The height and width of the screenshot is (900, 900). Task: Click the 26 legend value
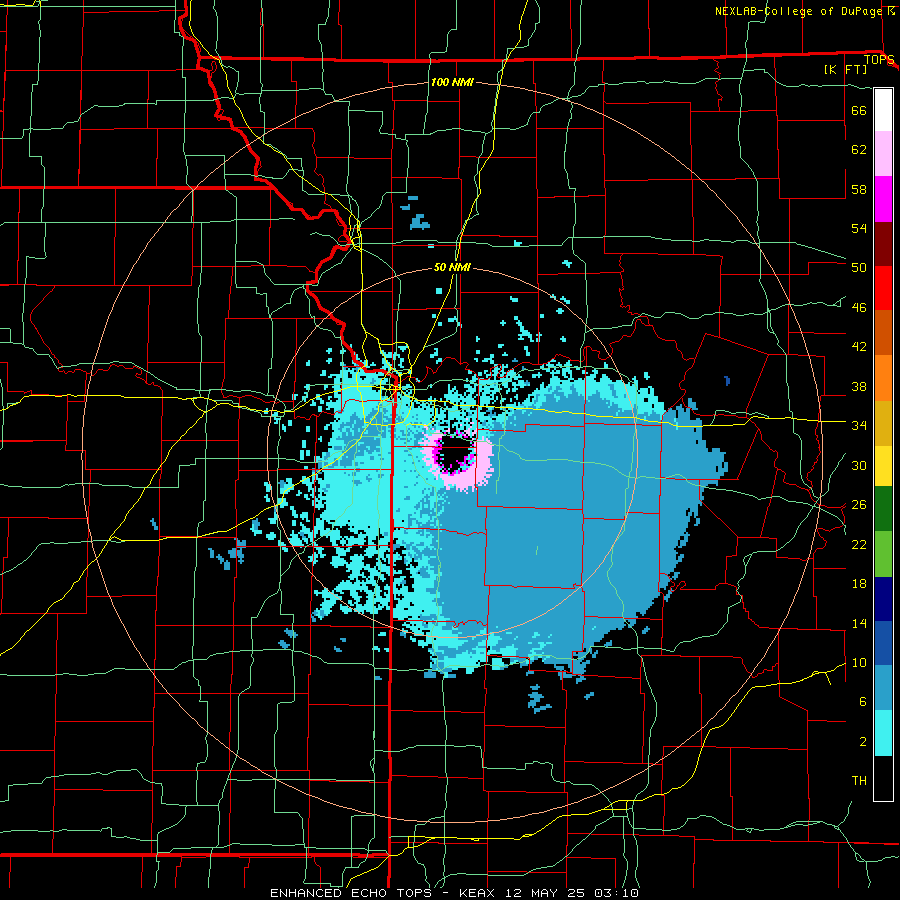click(859, 505)
